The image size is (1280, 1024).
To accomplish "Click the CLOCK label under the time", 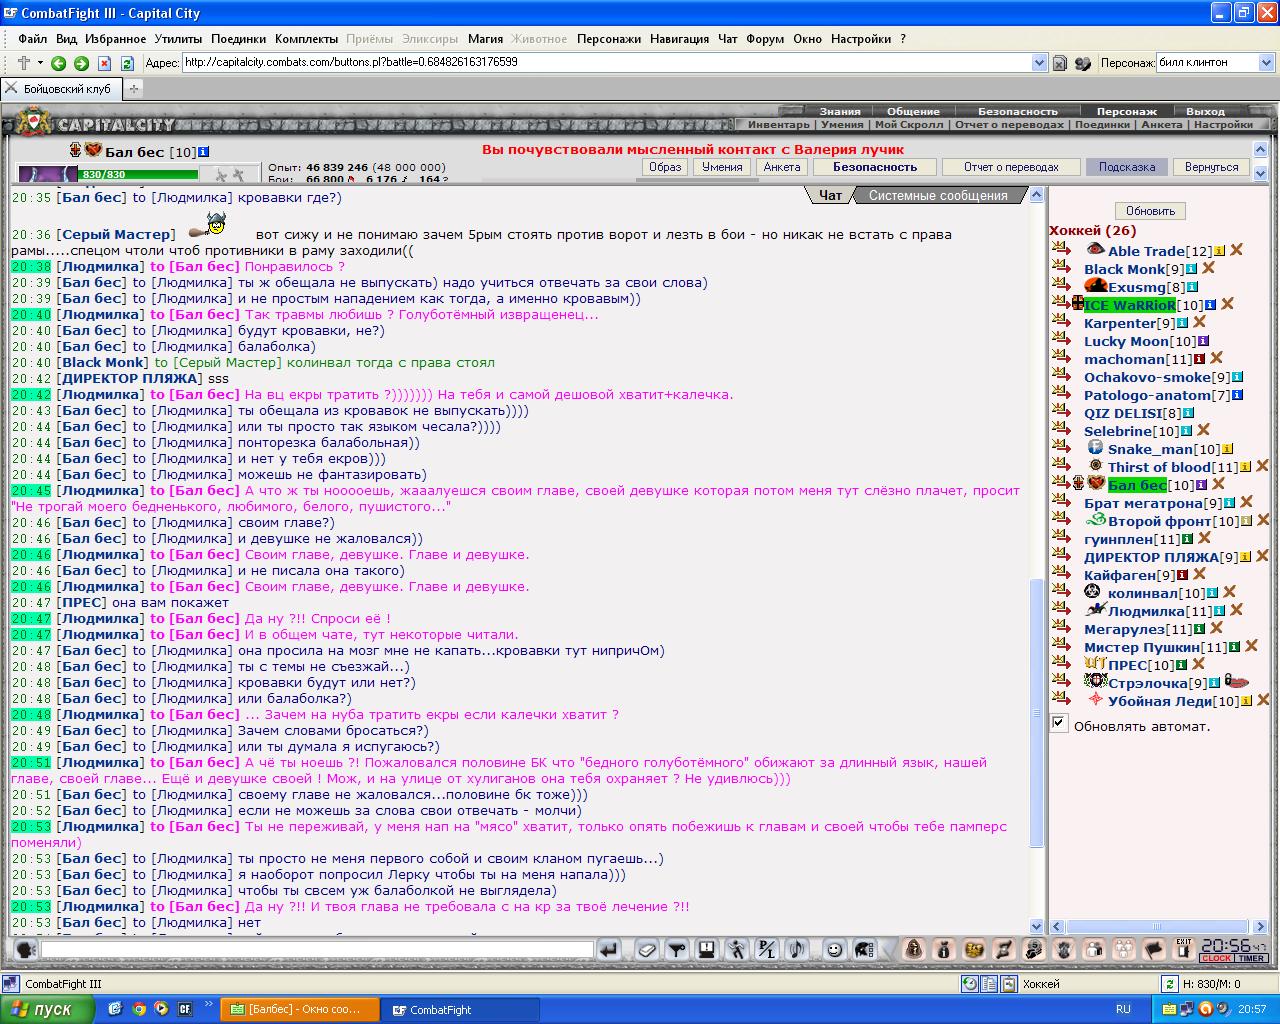I will [x=1217, y=958].
